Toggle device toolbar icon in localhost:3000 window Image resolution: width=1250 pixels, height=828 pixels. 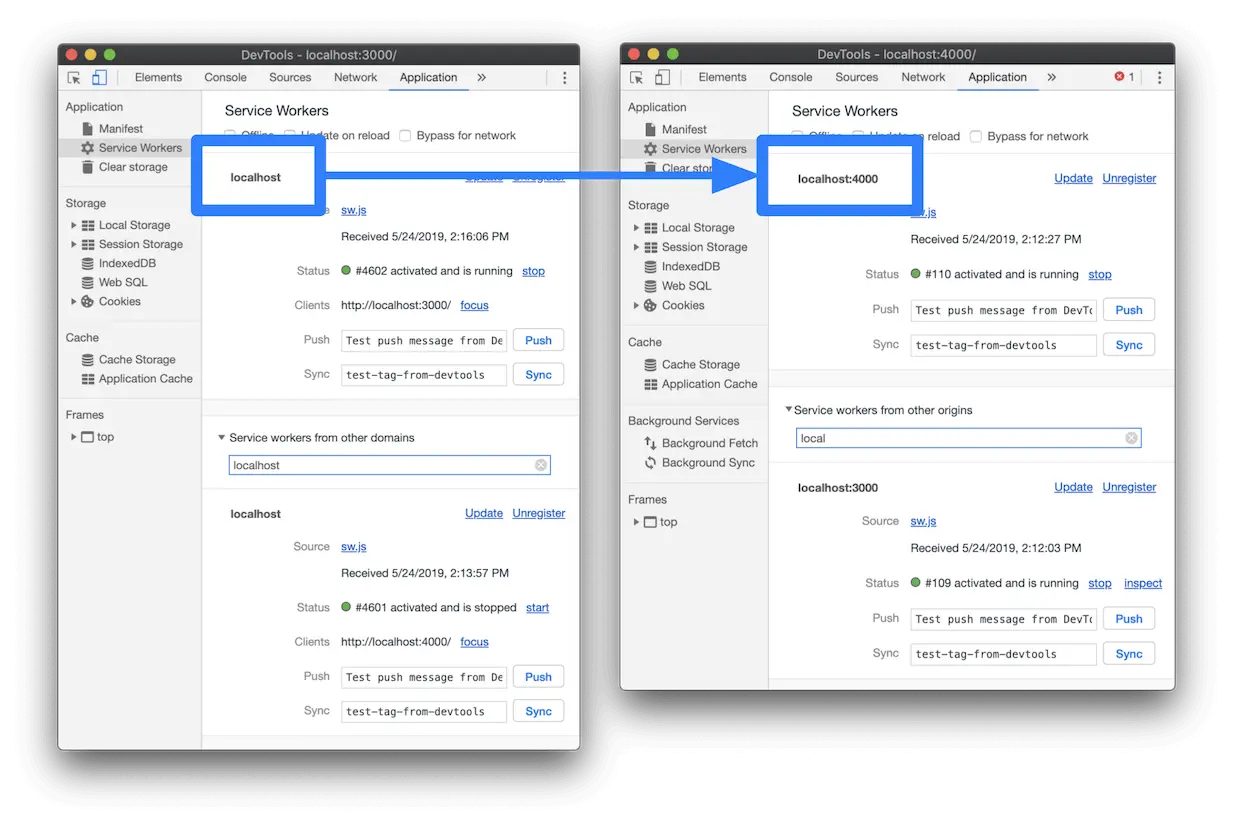tap(99, 78)
